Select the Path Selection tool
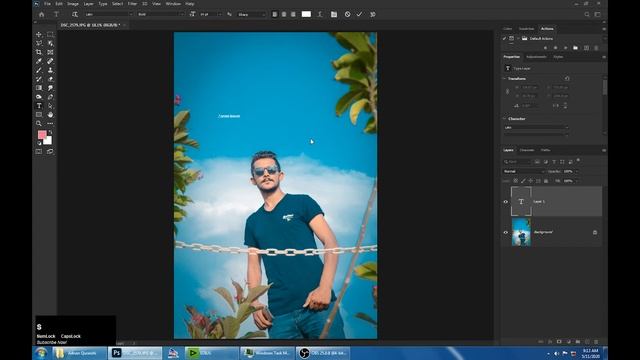 [50, 106]
